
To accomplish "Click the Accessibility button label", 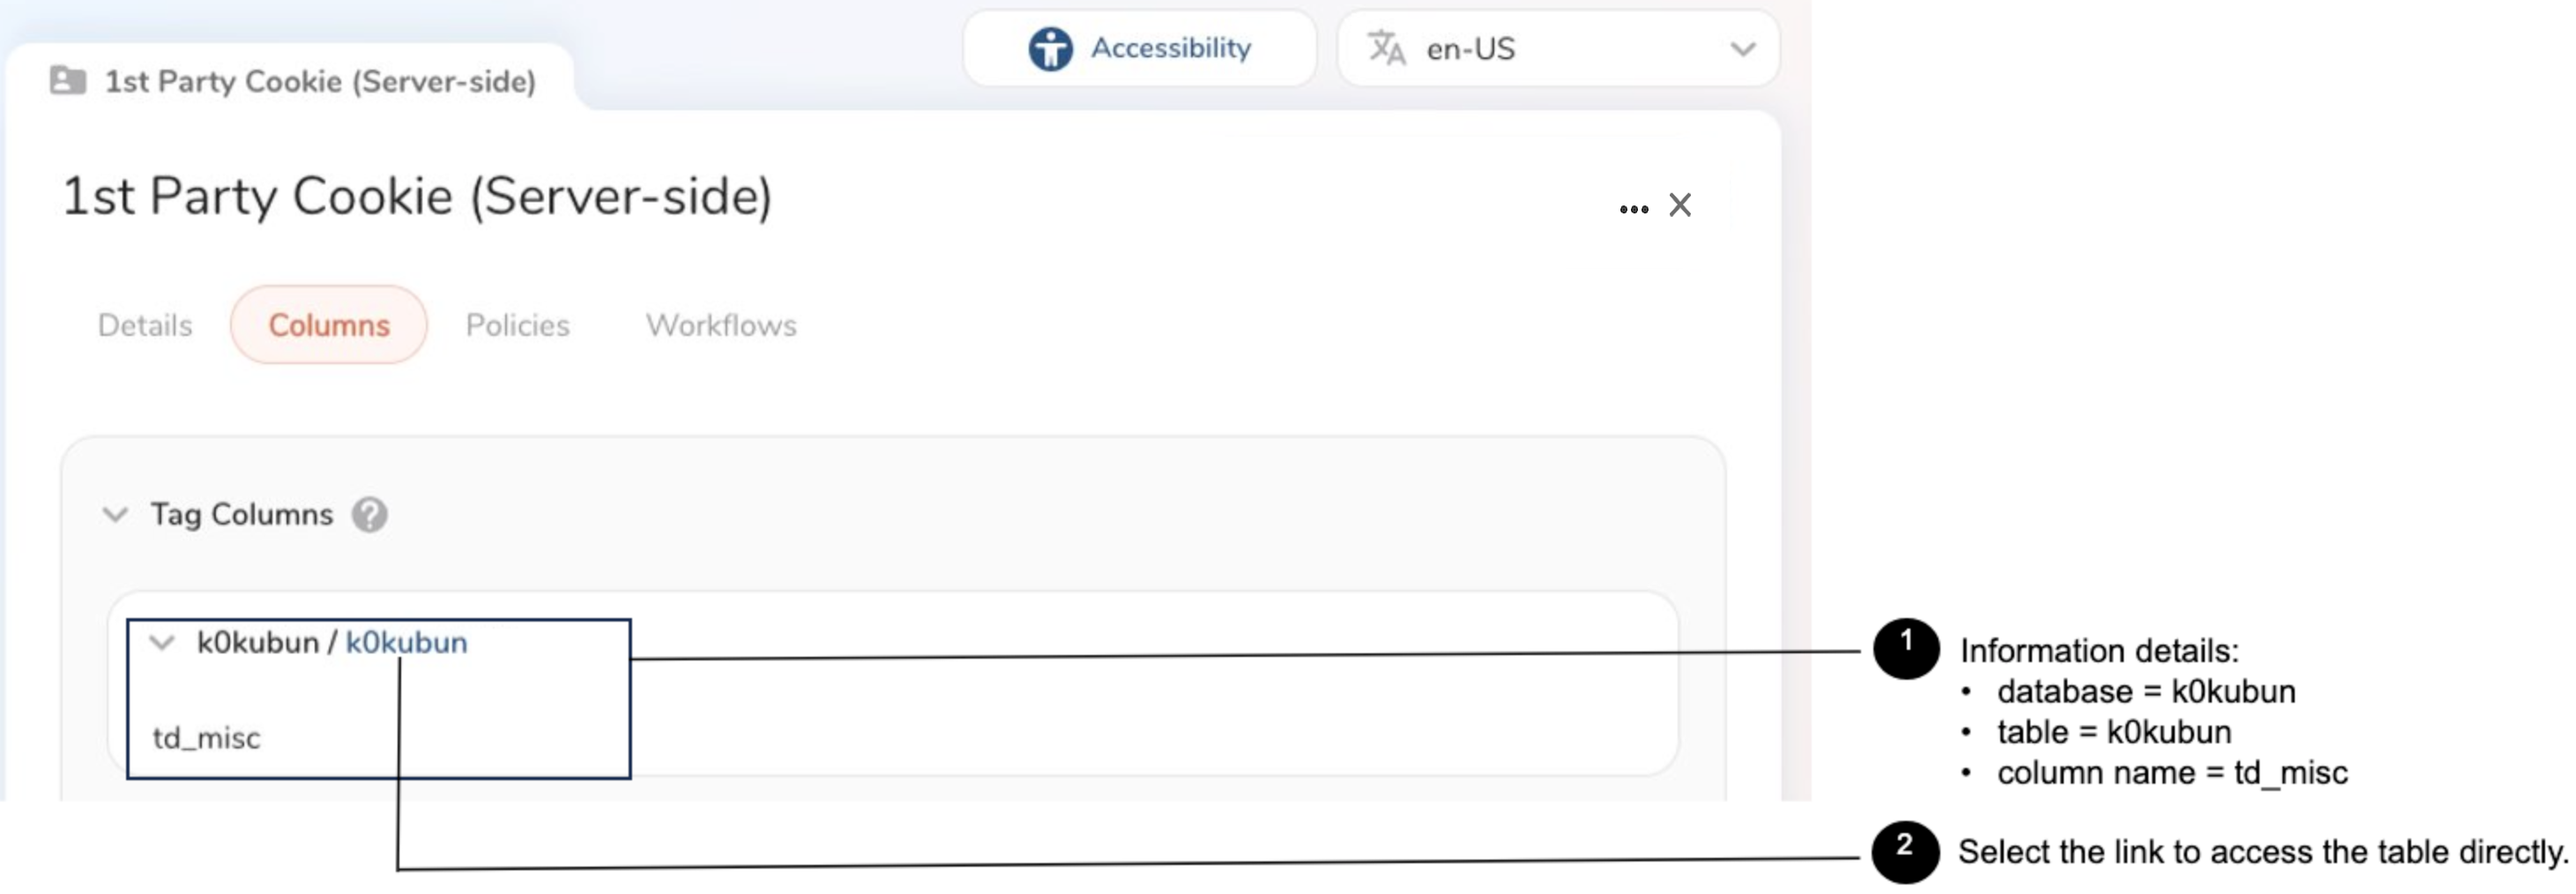I will click(x=1170, y=48).
